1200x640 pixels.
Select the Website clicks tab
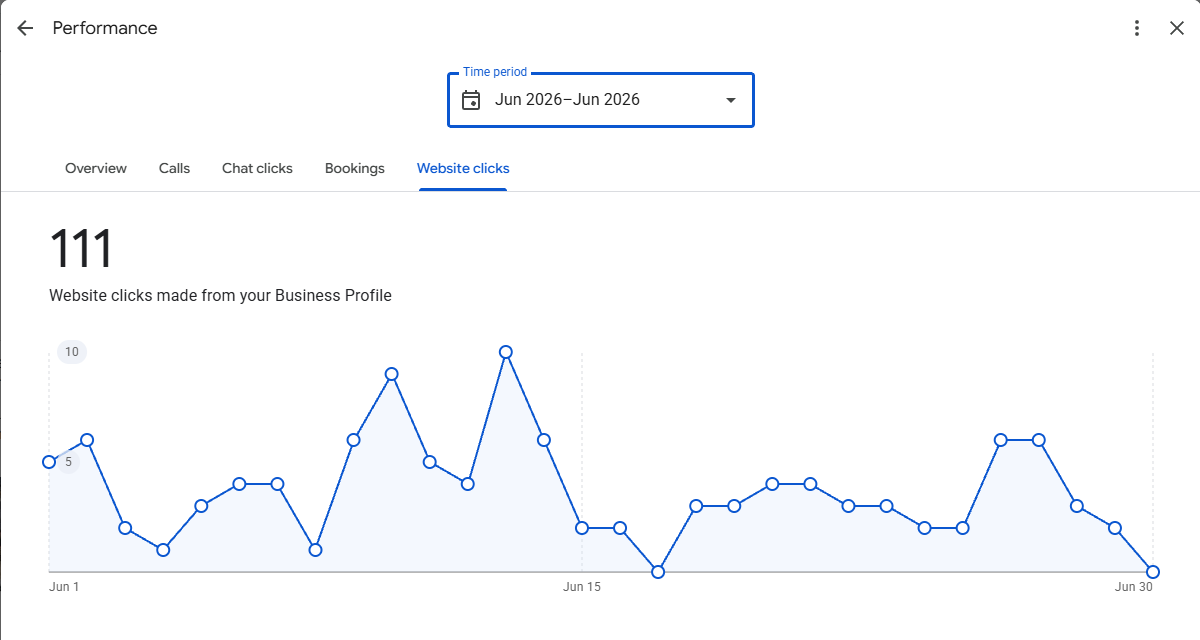coord(463,168)
